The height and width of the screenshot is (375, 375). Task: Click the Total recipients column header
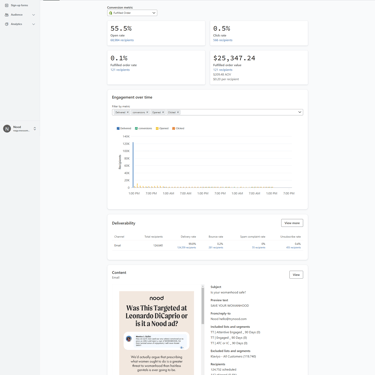coord(153,237)
